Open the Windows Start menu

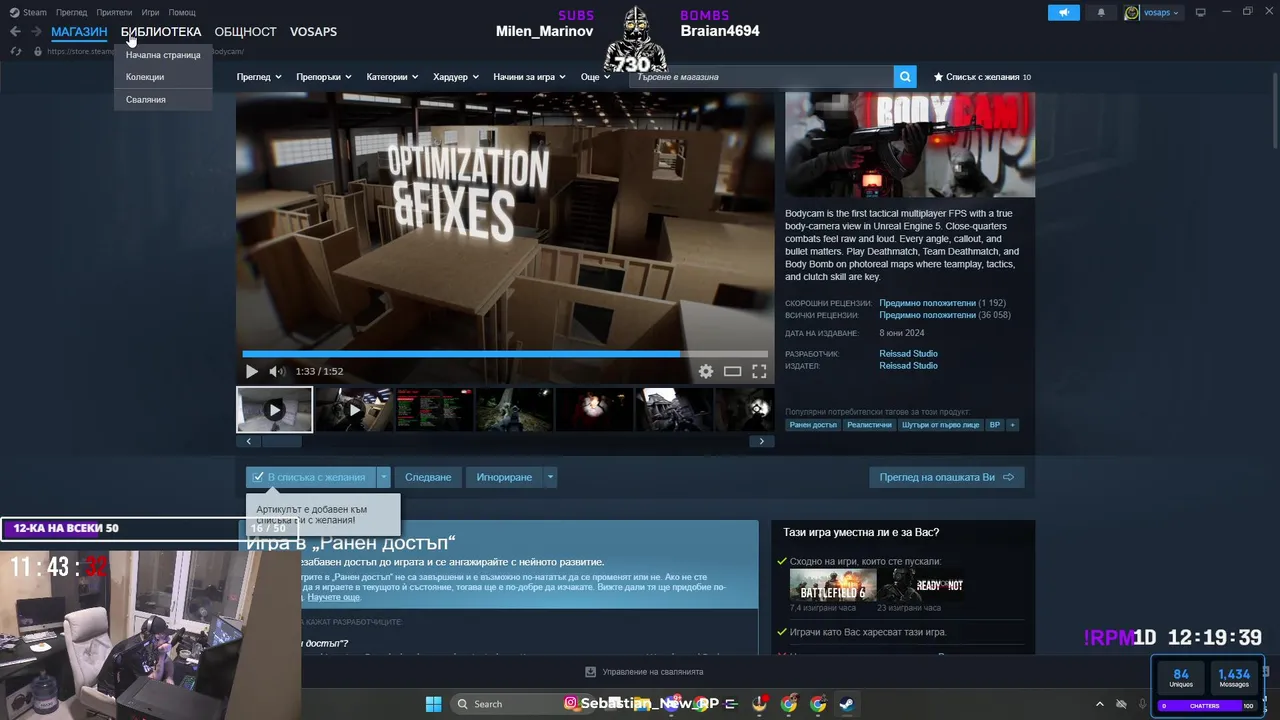(433, 704)
